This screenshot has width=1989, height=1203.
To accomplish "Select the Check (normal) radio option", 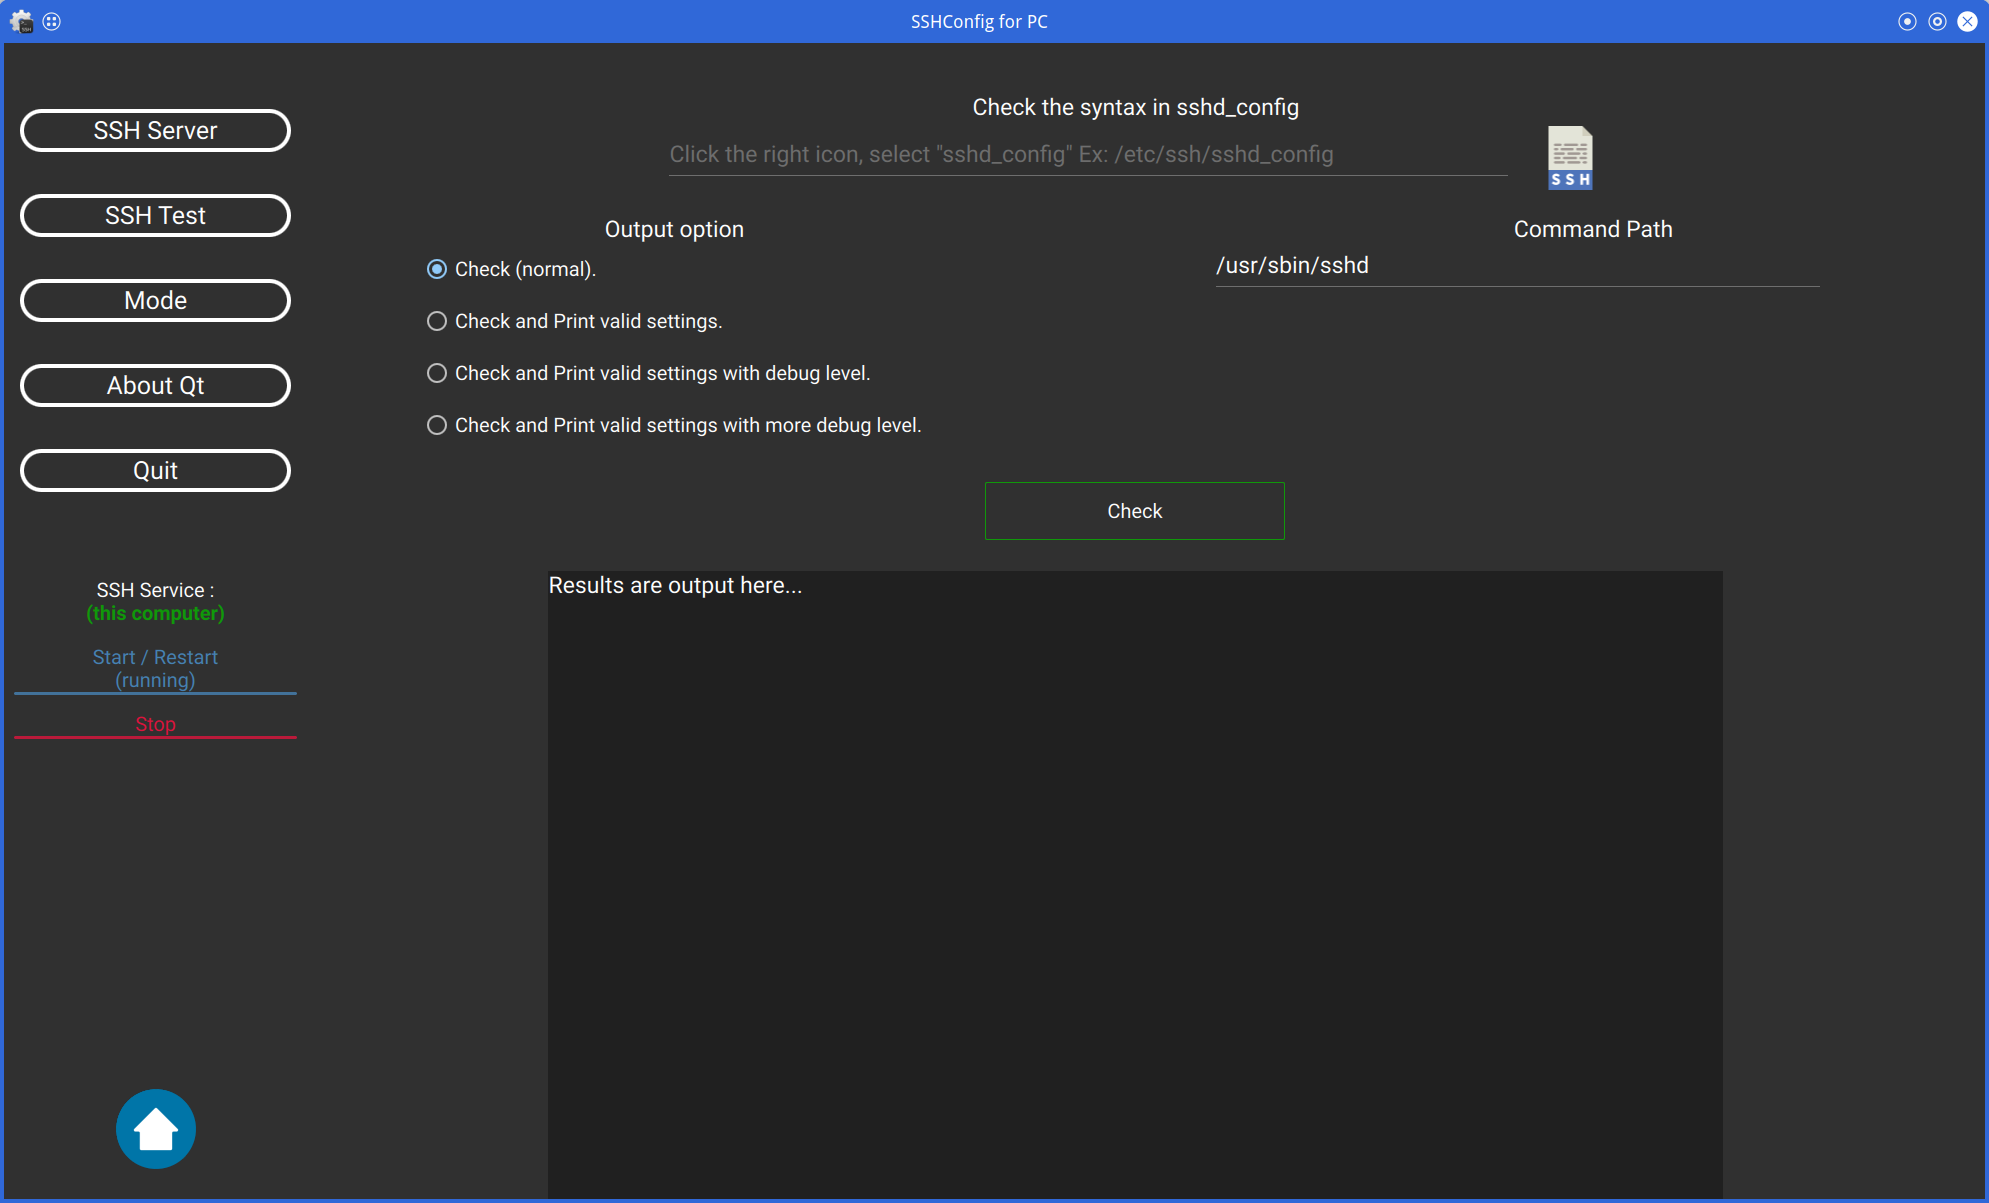I will (x=437, y=269).
